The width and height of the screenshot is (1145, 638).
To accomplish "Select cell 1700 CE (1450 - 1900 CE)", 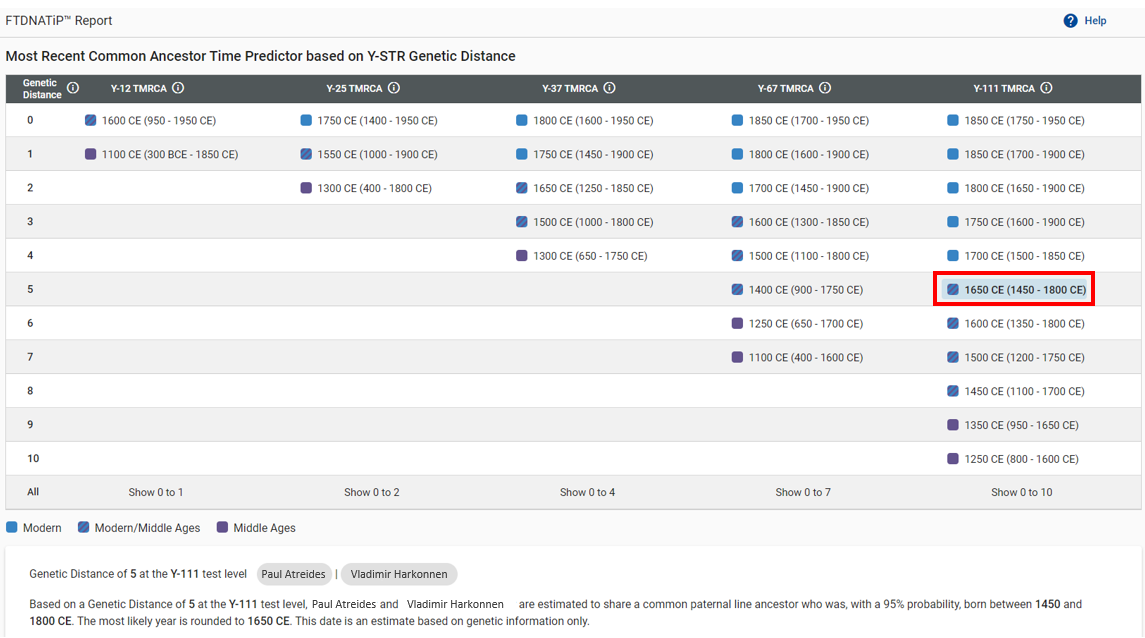I will coord(800,188).
